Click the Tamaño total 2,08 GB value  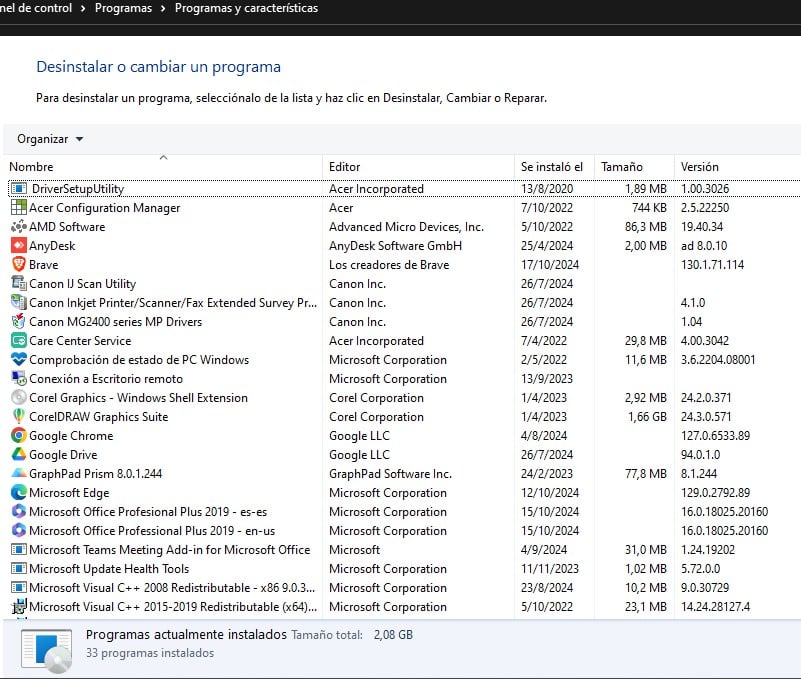pyautogui.click(x=393, y=635)
